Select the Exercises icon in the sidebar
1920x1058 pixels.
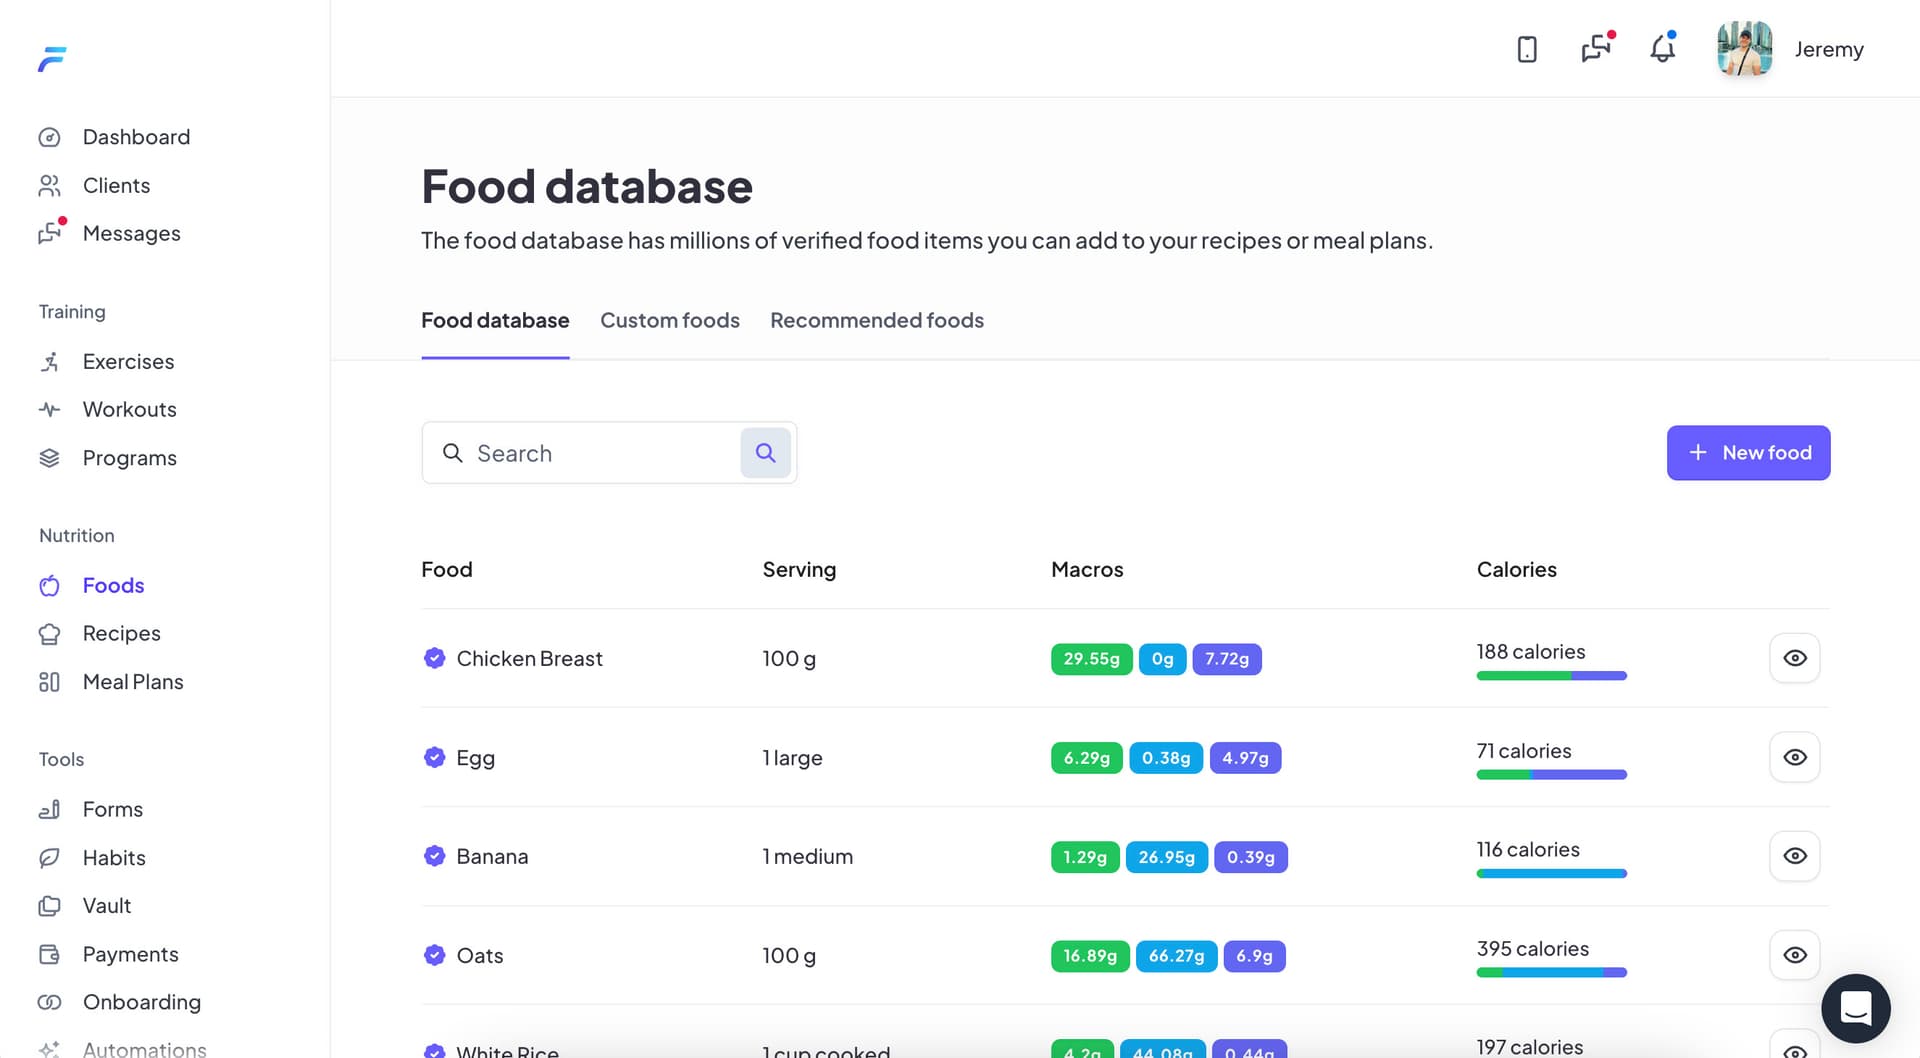coord(50,361)
